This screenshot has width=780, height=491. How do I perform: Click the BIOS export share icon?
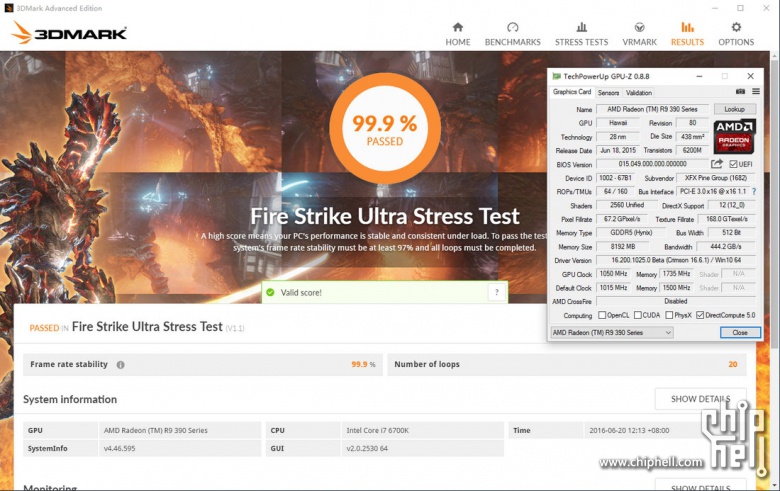717,164
